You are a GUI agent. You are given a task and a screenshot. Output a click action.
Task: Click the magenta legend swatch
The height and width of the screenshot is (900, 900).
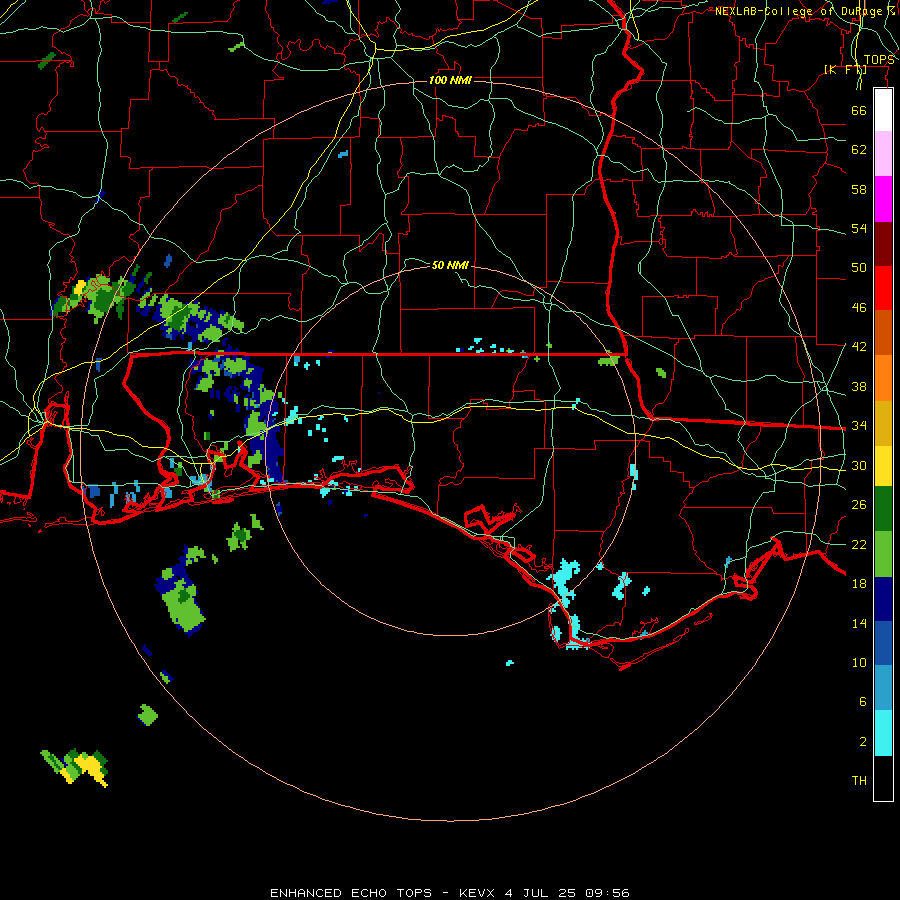point(883,199)
